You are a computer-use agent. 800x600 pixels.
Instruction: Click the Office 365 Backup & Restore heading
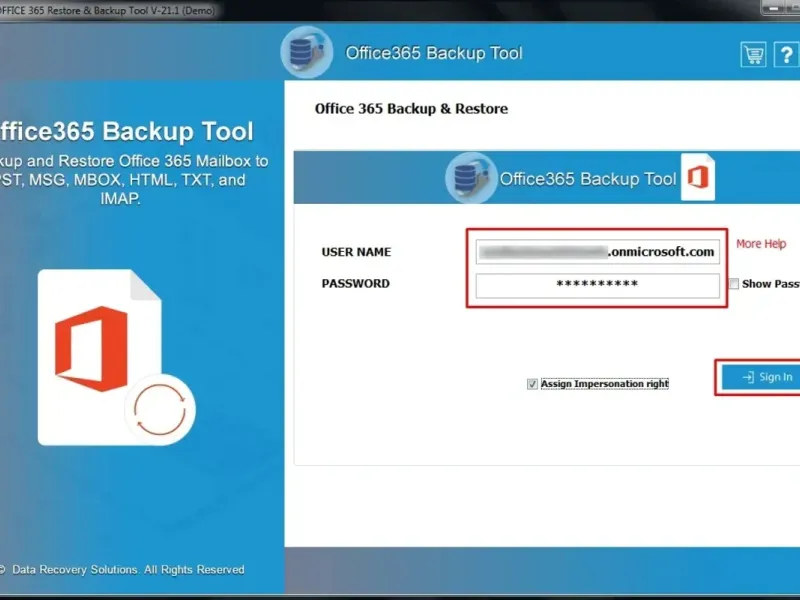point(411,109)
